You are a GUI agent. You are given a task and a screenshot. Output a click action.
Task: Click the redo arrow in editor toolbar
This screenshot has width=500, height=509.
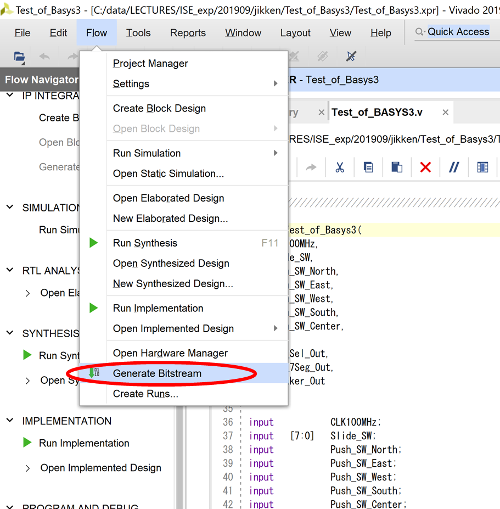[x=311, y=167]
